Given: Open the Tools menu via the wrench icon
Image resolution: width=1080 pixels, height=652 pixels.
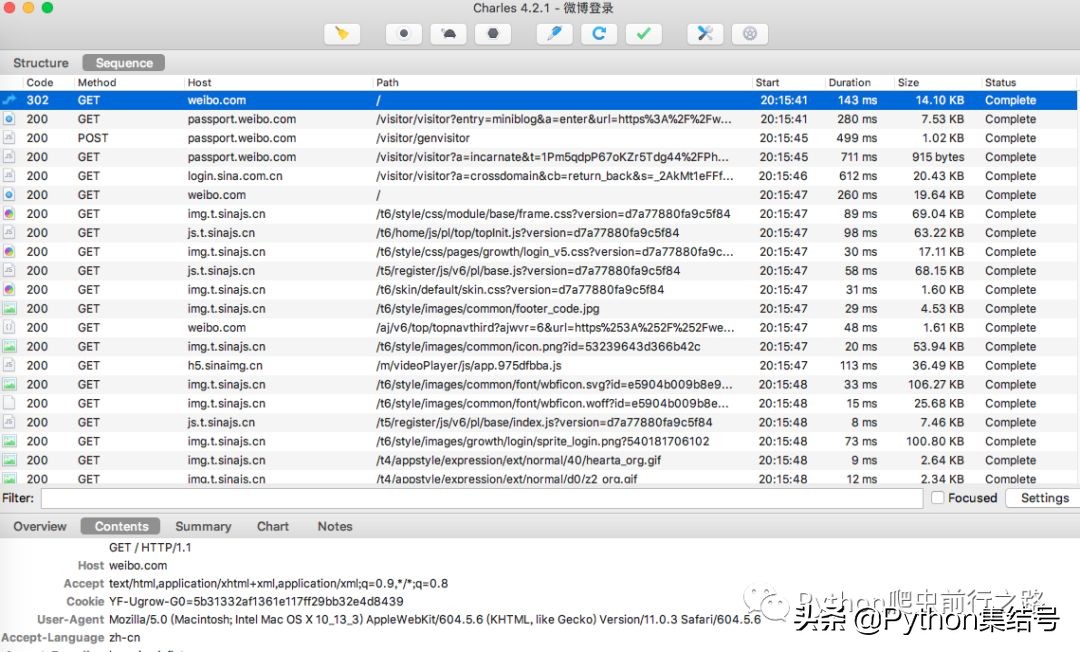Looking at the screenshot, I should [x=704, y=33].
